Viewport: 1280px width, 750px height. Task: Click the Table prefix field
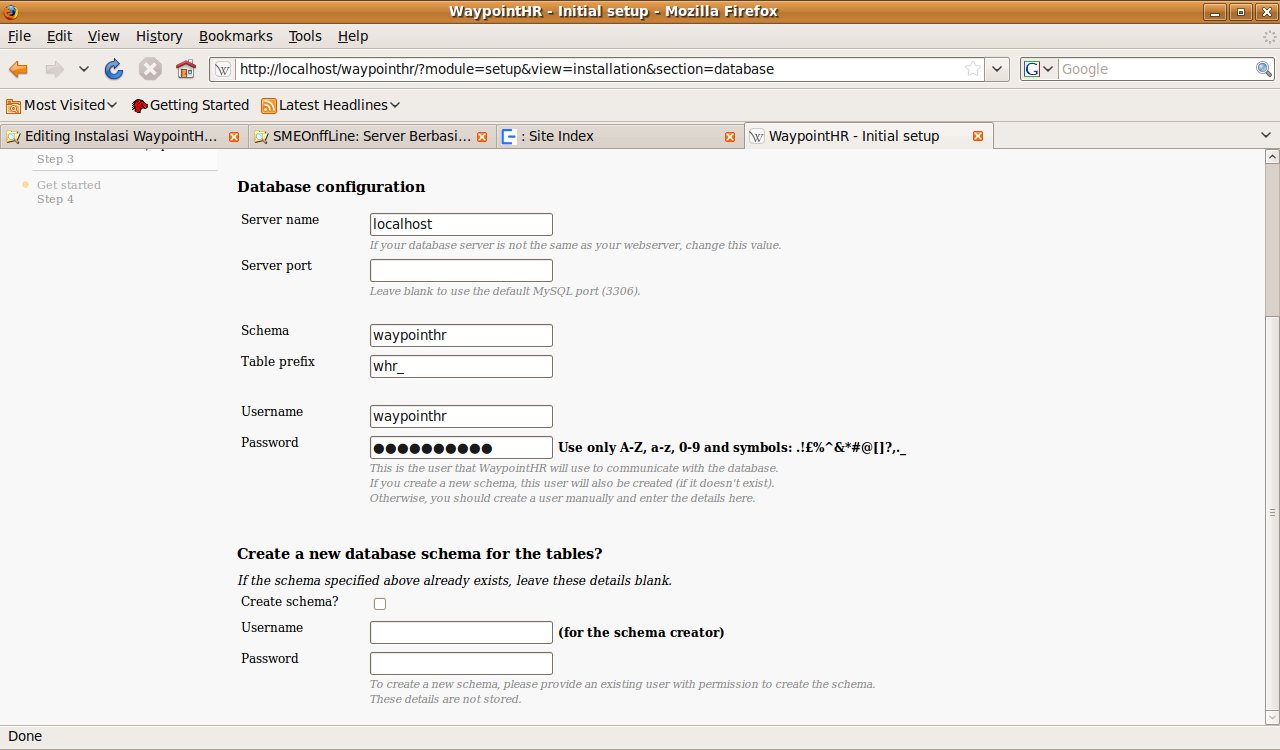[x=461, y=367]
